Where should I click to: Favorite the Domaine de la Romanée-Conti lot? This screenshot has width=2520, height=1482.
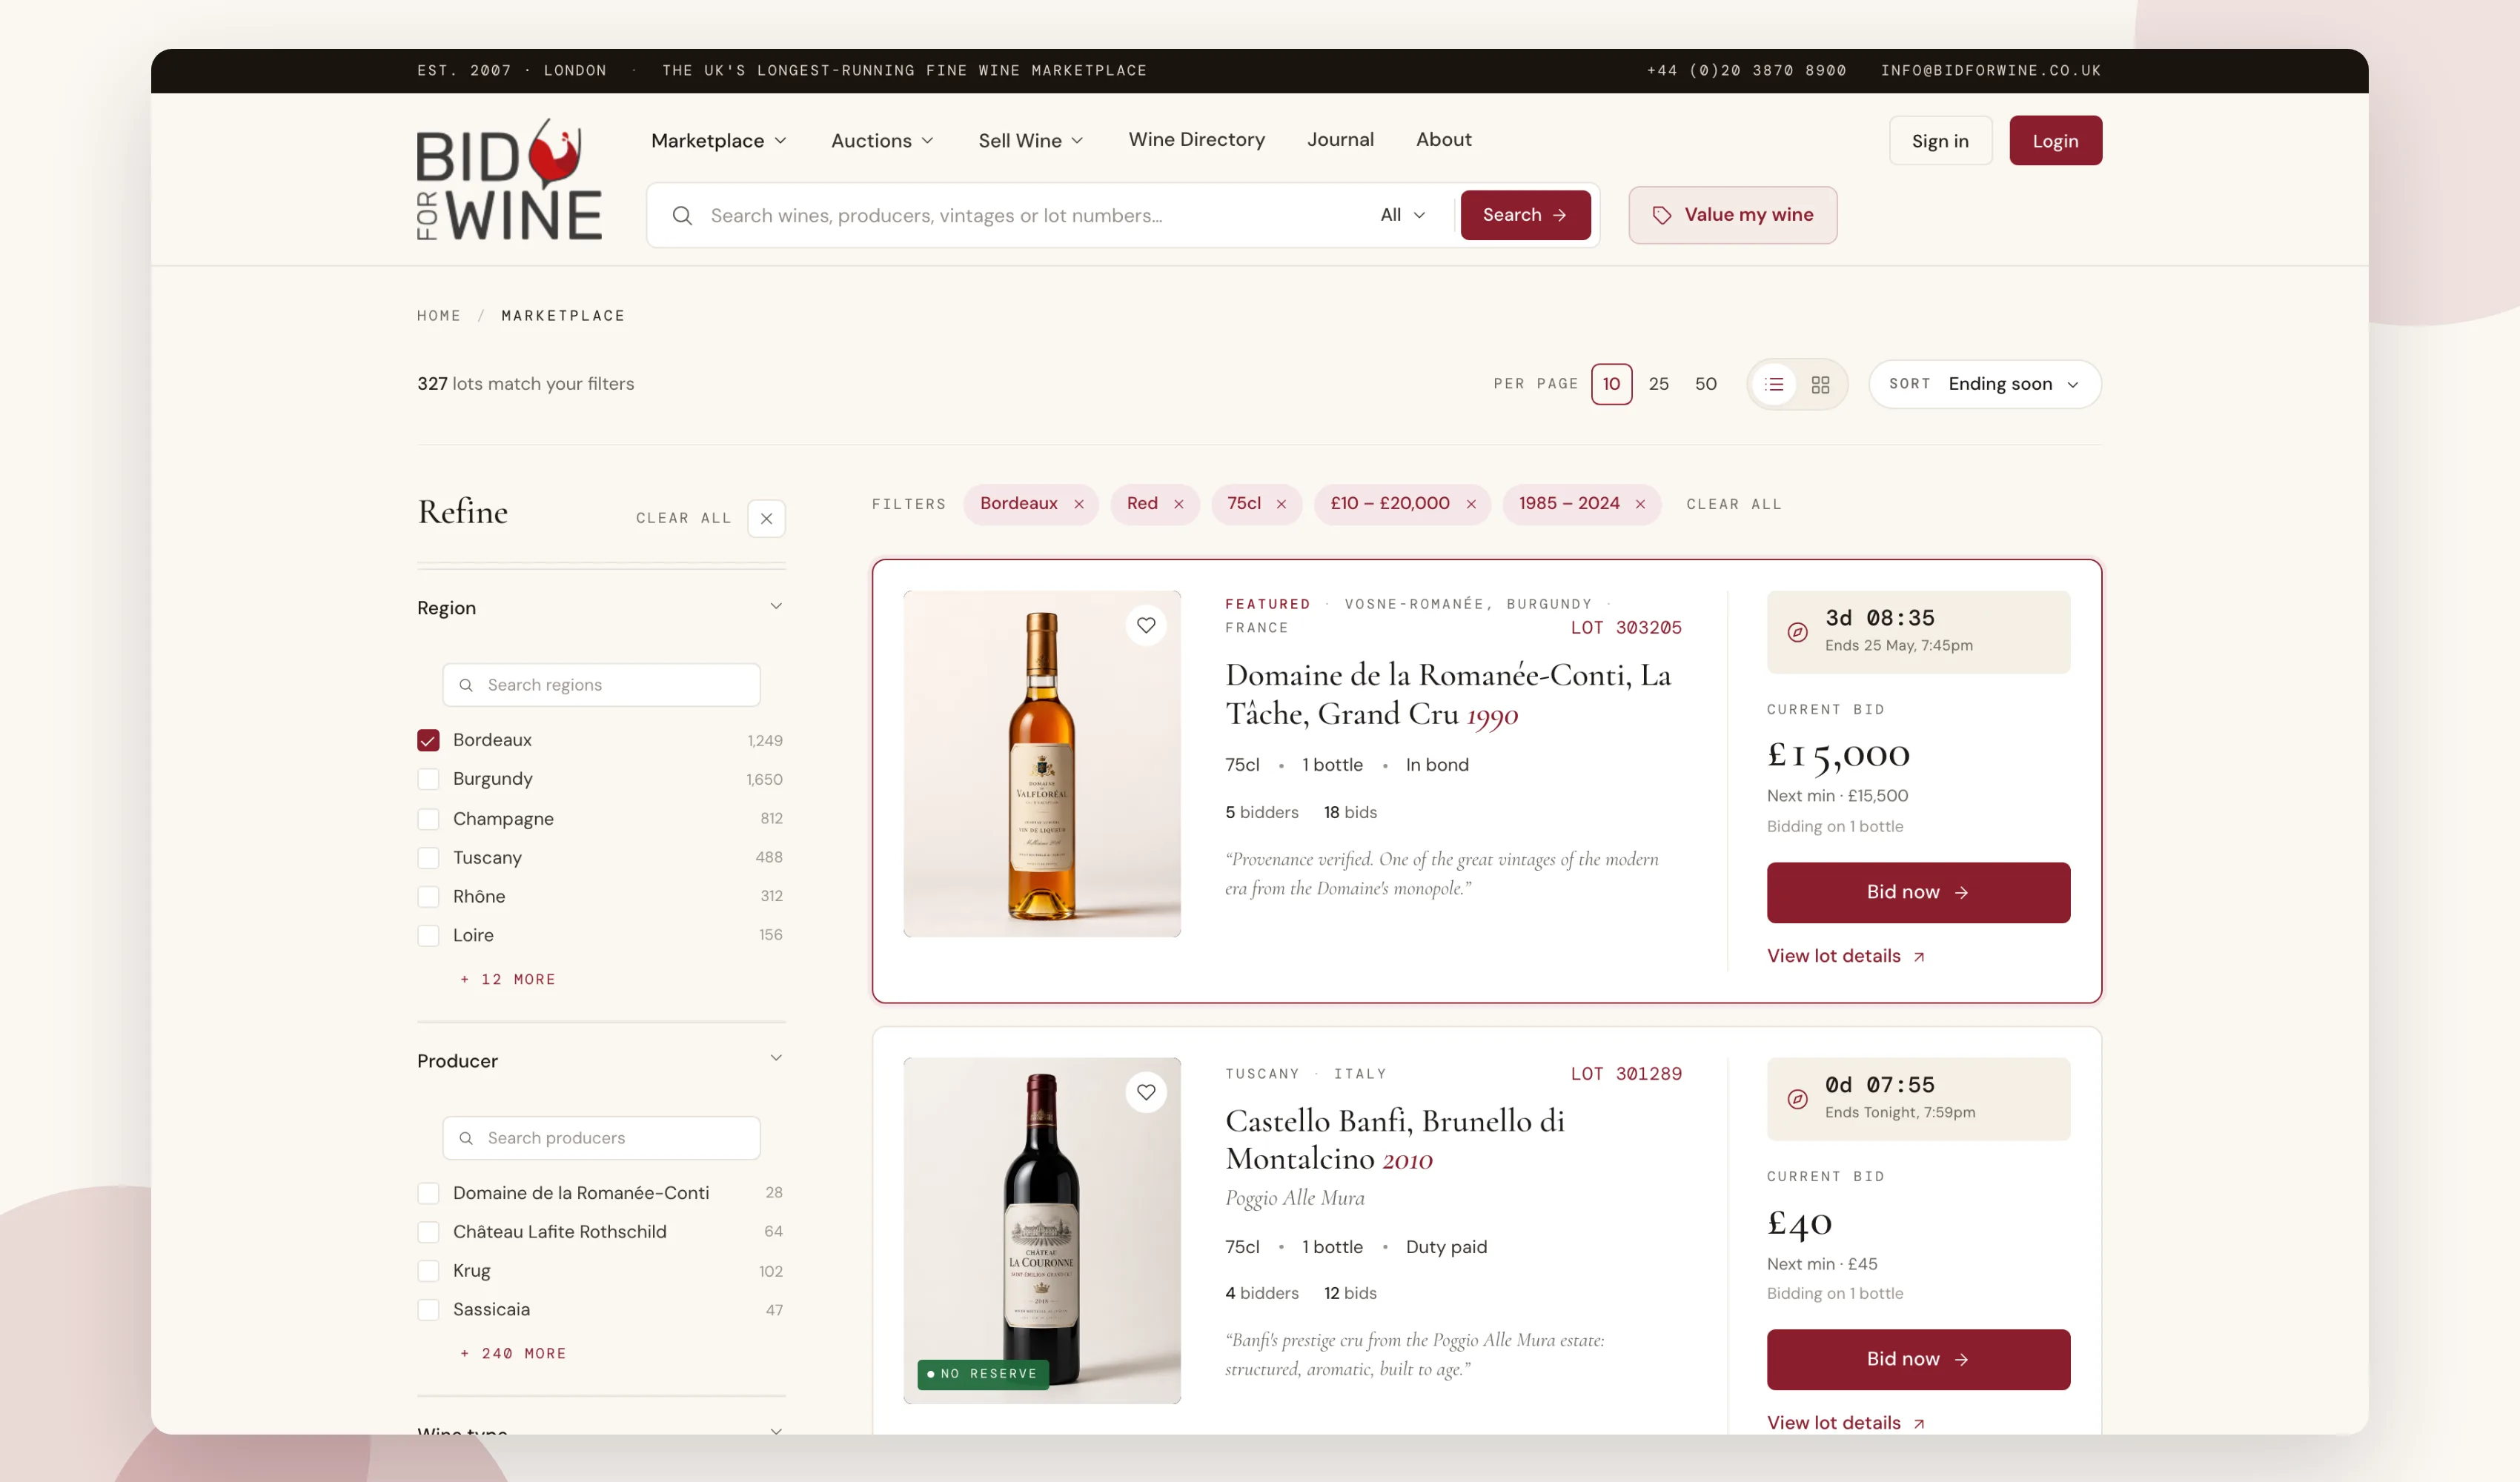pyautogui.click(x=1146, y=626)
